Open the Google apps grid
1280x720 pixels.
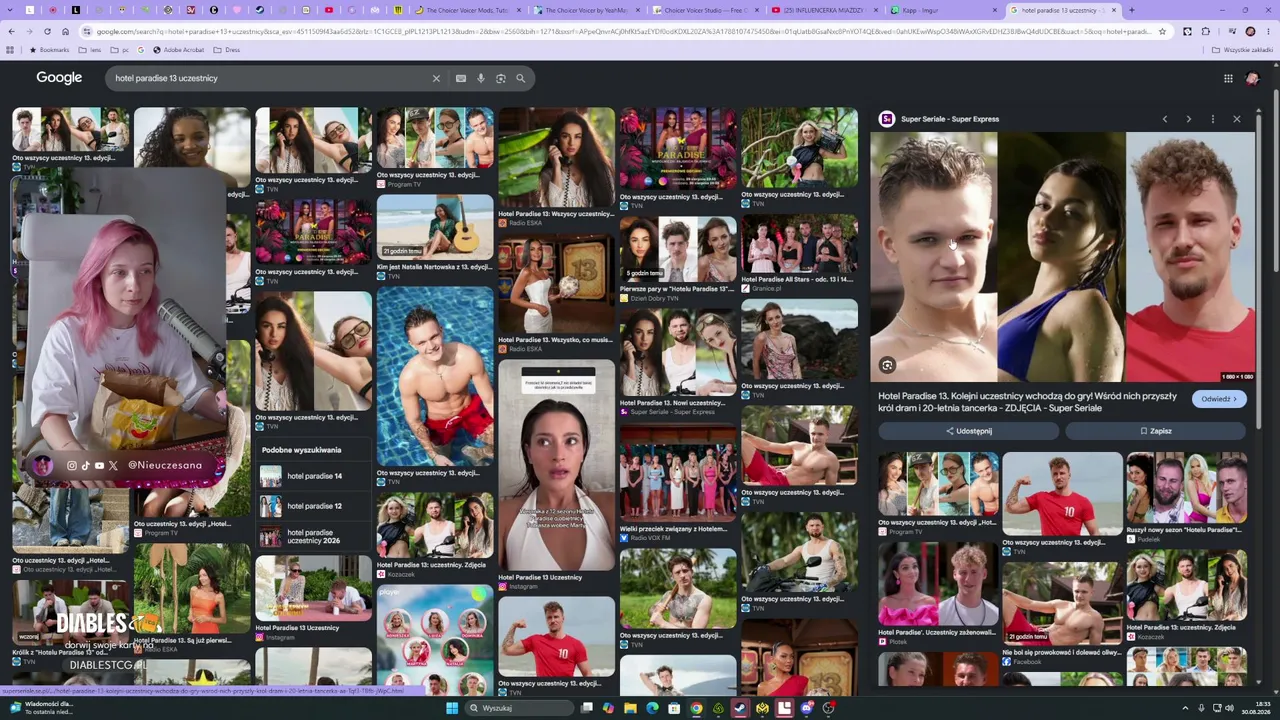1228,78
